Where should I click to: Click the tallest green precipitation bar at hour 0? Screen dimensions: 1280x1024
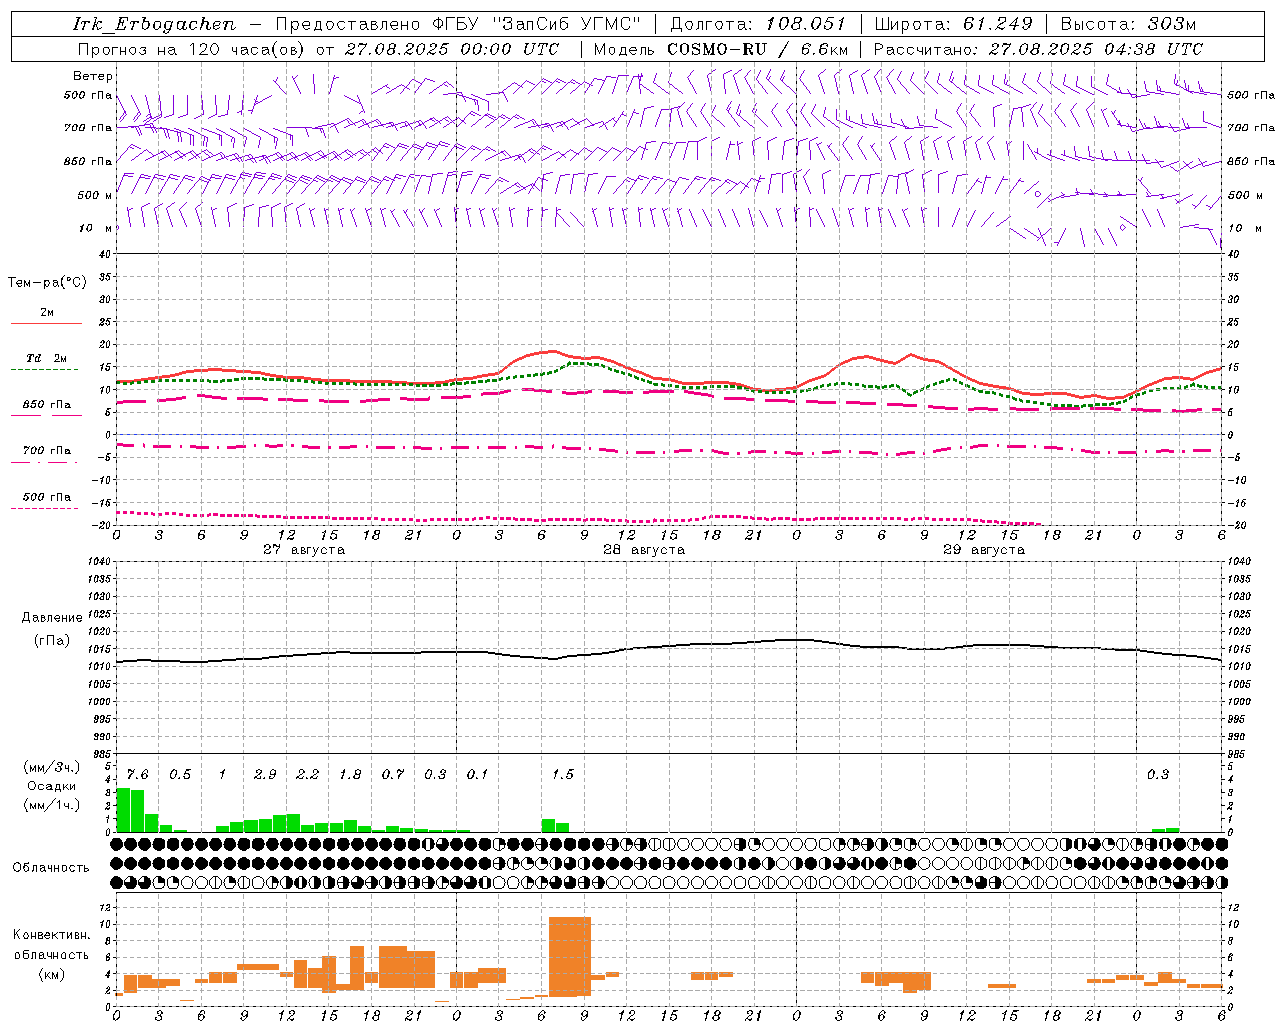(x=123, y=810)
